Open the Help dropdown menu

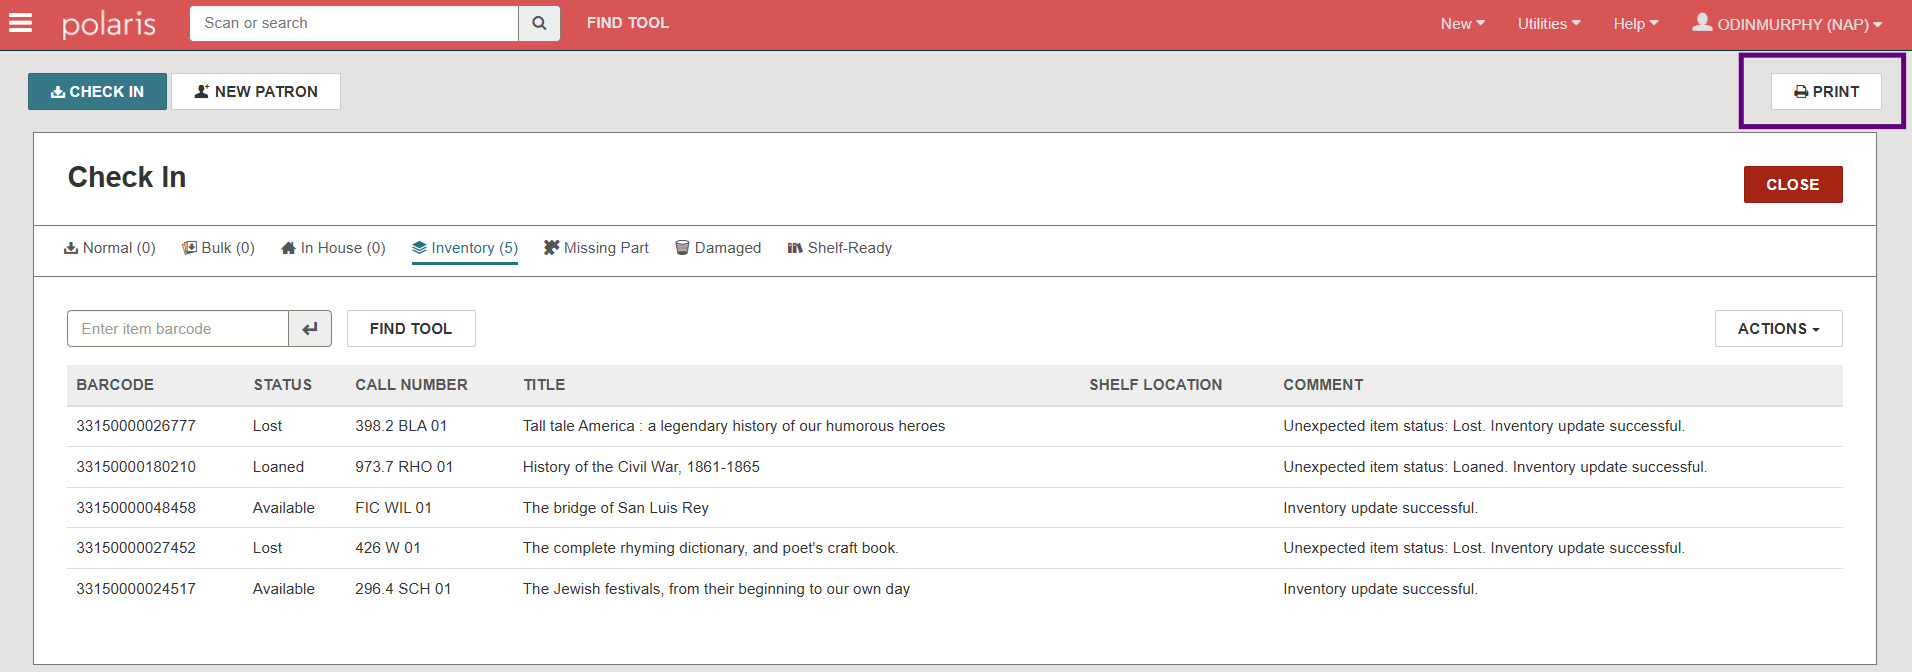pos(1635,24)
